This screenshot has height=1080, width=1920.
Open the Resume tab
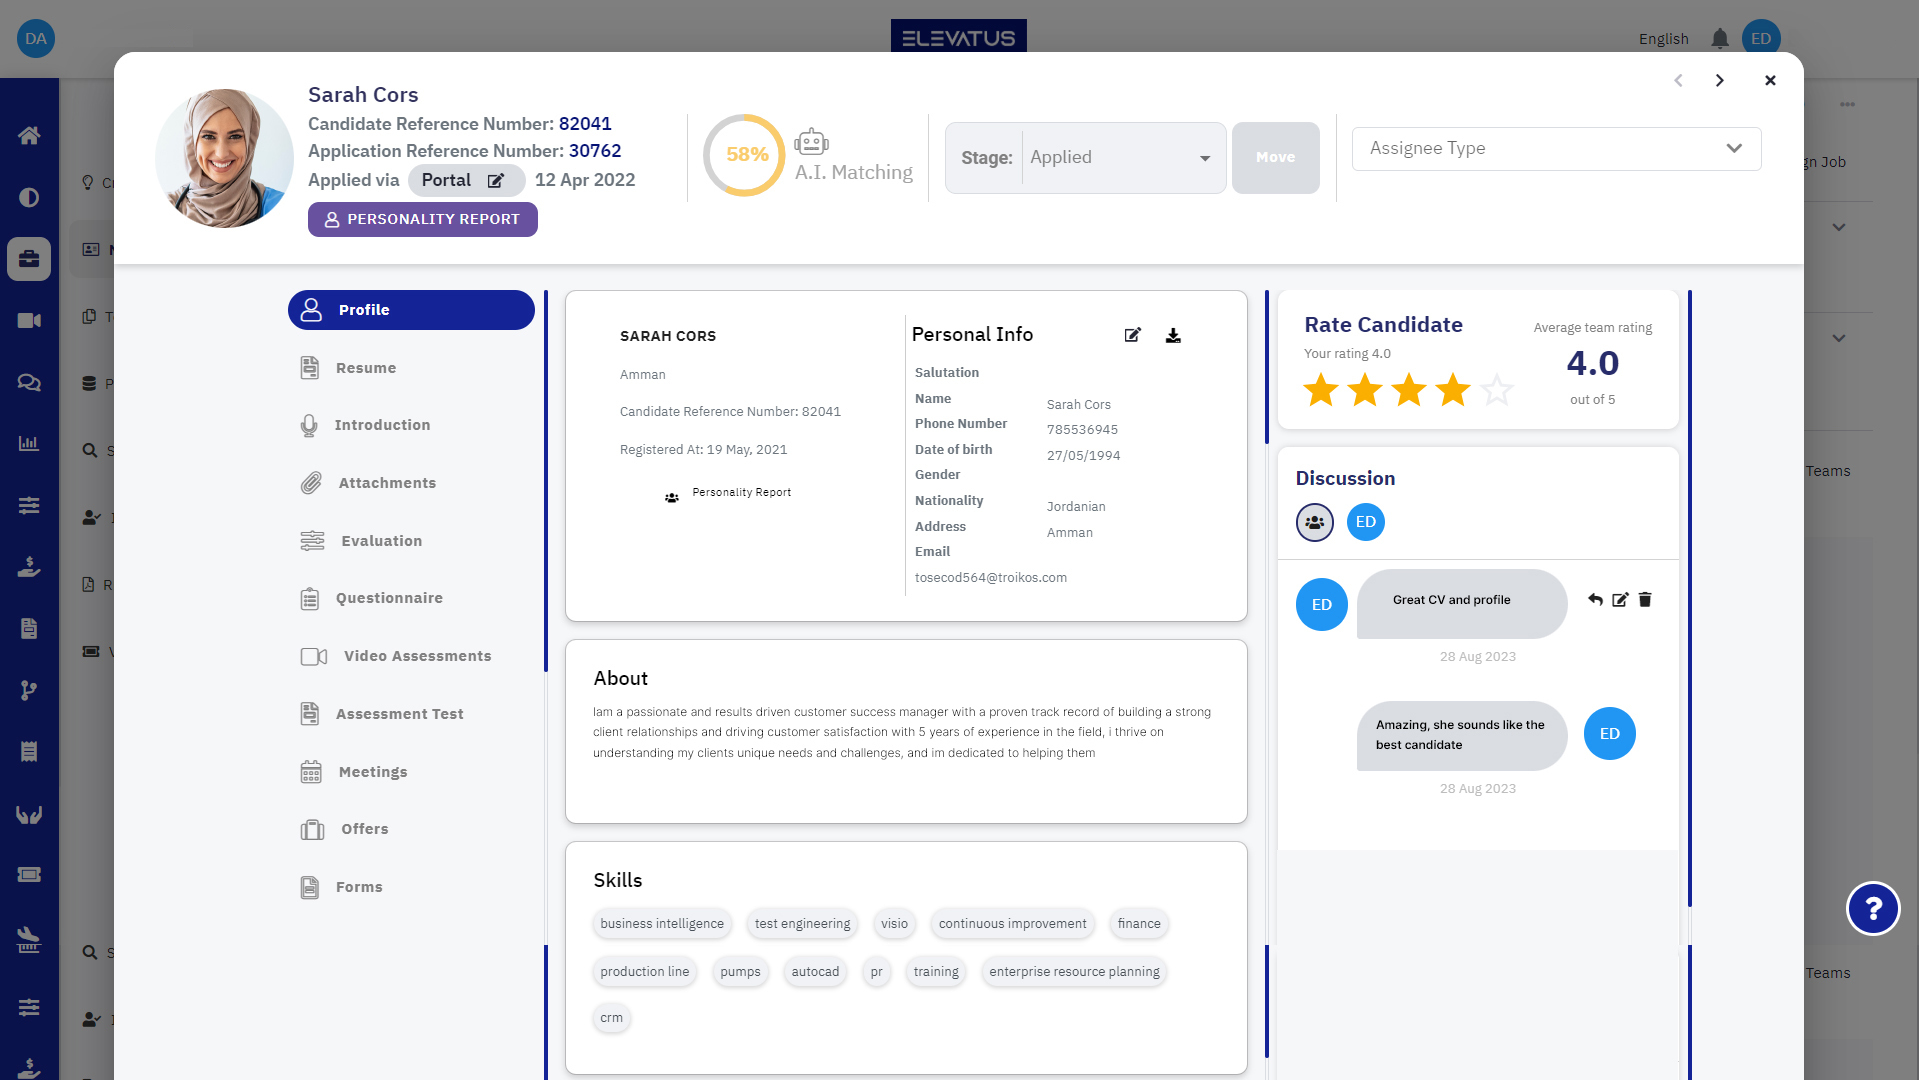pos(366,368)
